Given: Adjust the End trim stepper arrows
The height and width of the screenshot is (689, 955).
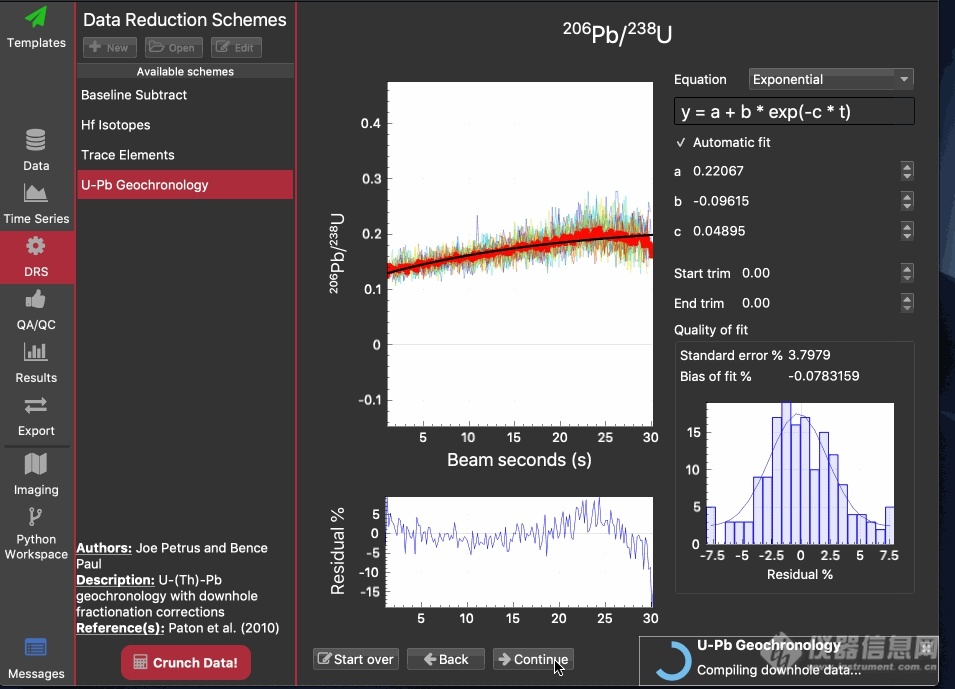Looking at the screenshot, I should tap(907, 303).
